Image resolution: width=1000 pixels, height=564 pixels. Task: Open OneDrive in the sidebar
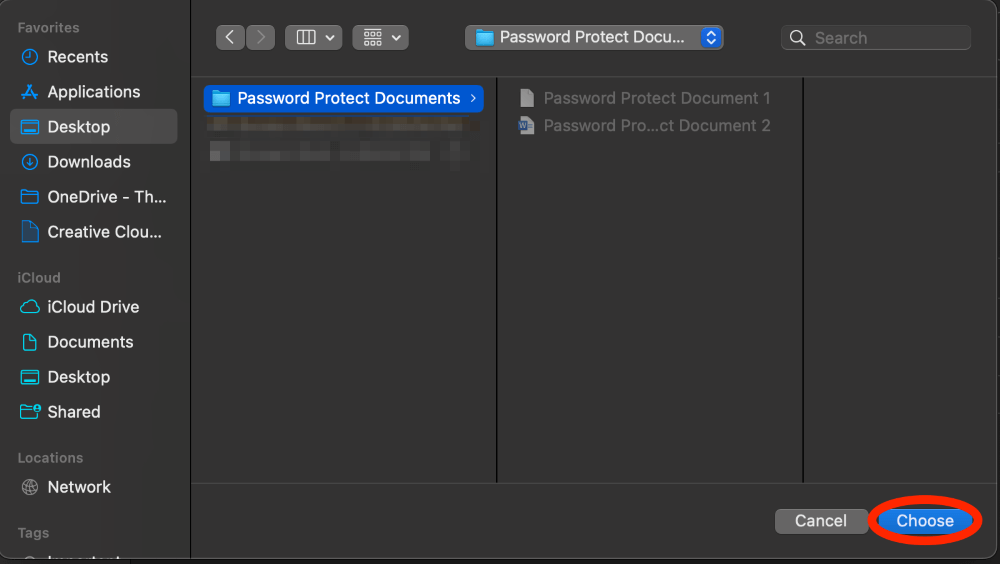[x=106, y=197]
